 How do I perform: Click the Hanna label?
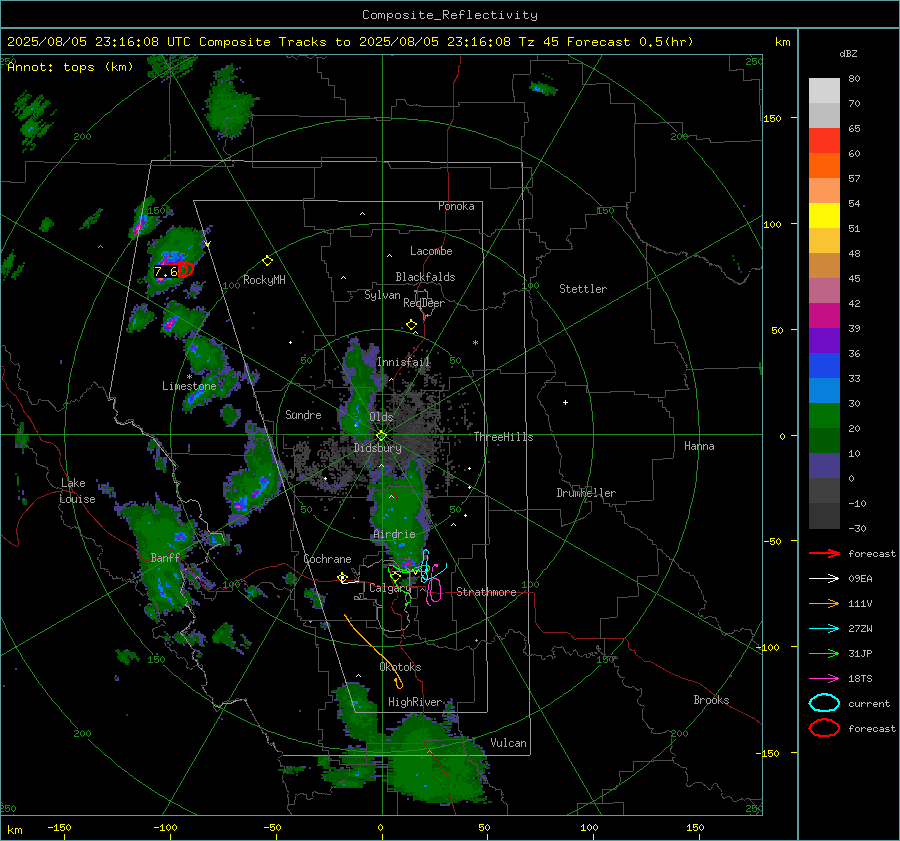(x=699, y=446)
